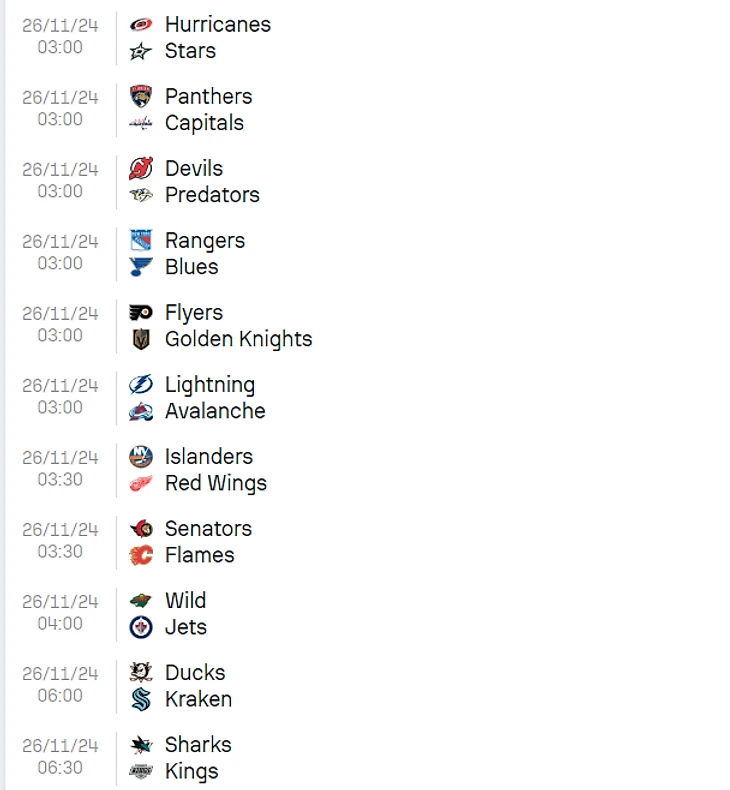Click the Flyers team logo

141,313
